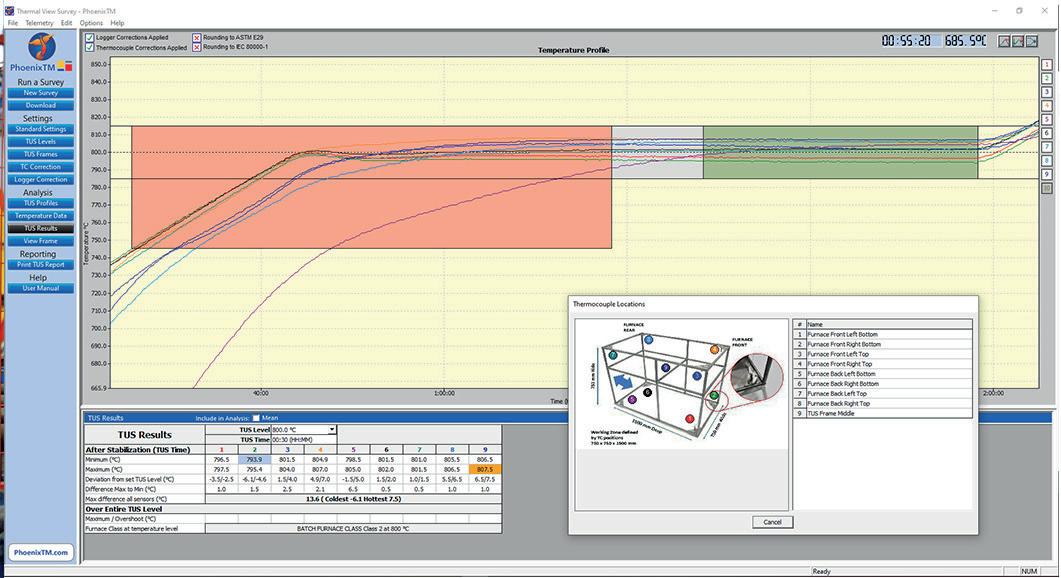Open Standard Settings from sidebar
1061x578 pixels.
click(x=41, y=129)
